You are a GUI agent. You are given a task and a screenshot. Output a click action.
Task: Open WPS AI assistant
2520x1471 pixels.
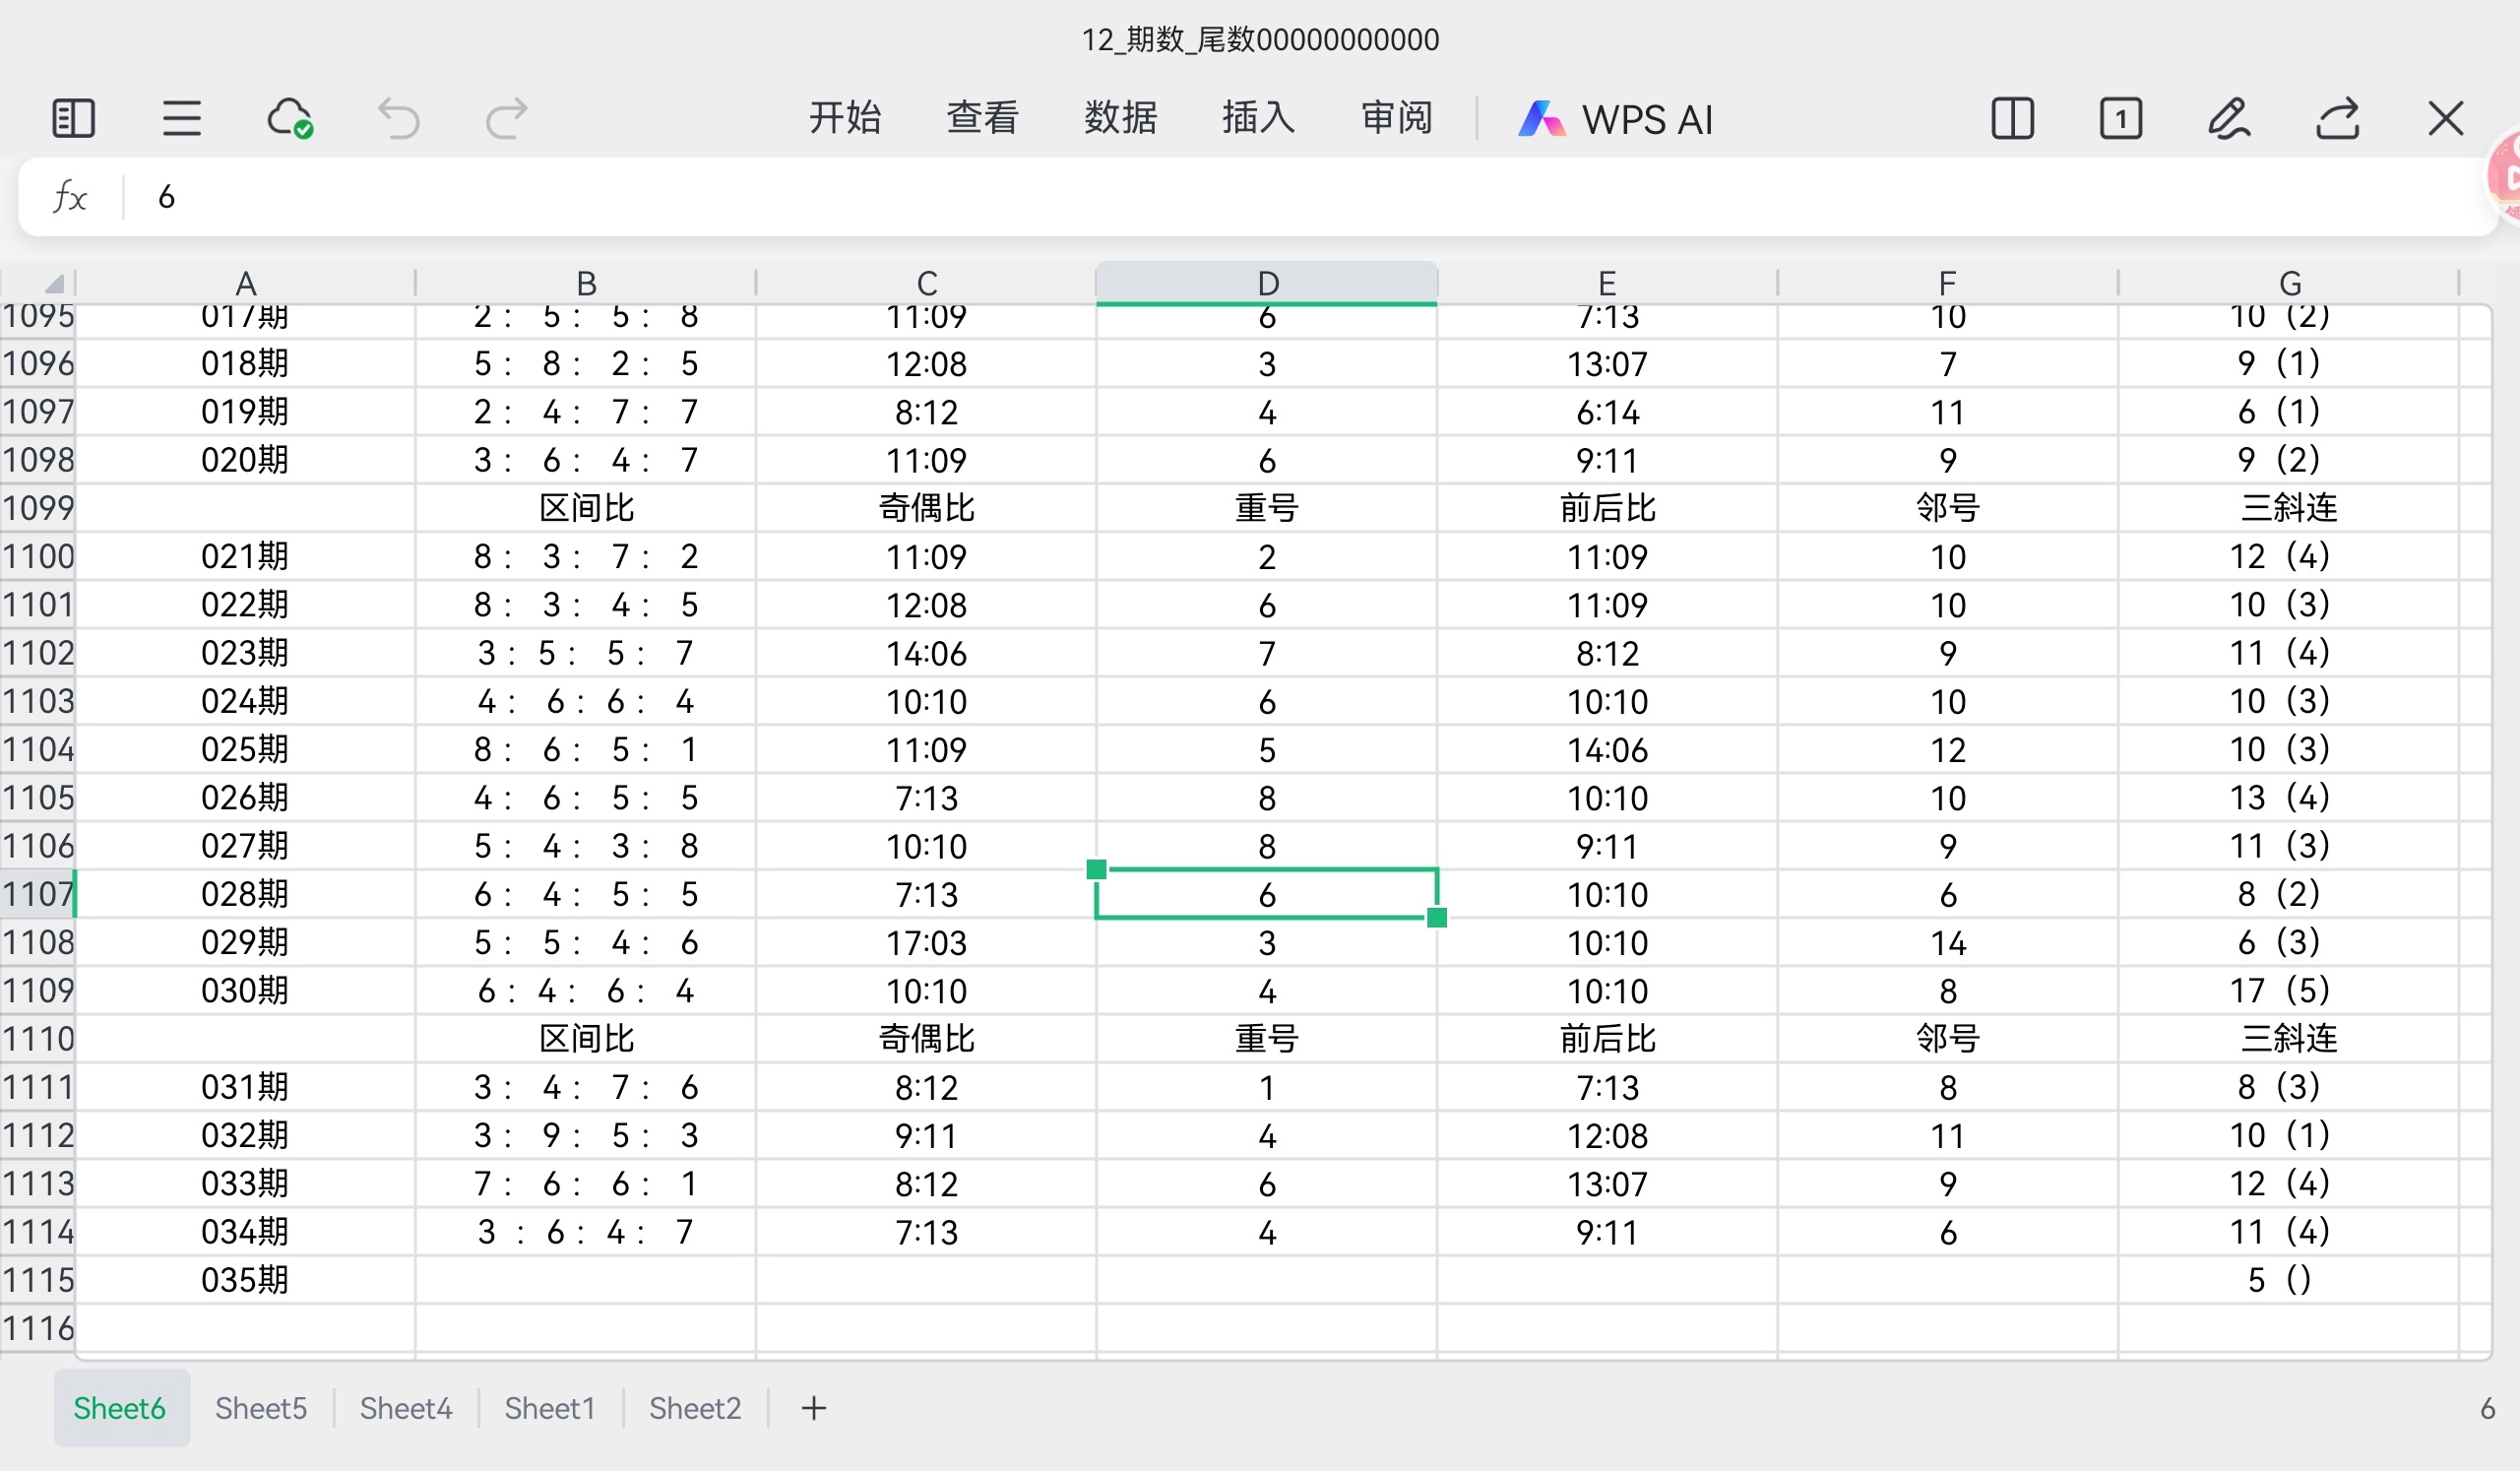click(x=1617, y=118)
